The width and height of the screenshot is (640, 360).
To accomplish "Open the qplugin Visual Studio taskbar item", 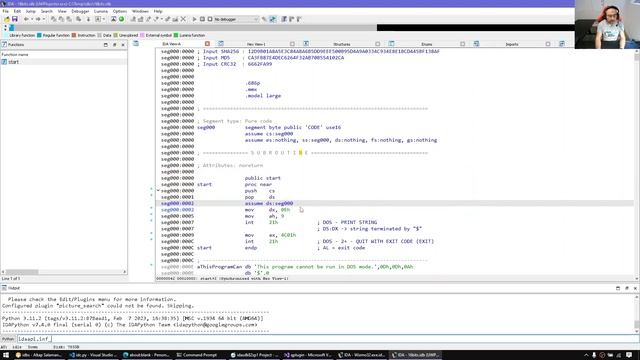I will [308, 355].
